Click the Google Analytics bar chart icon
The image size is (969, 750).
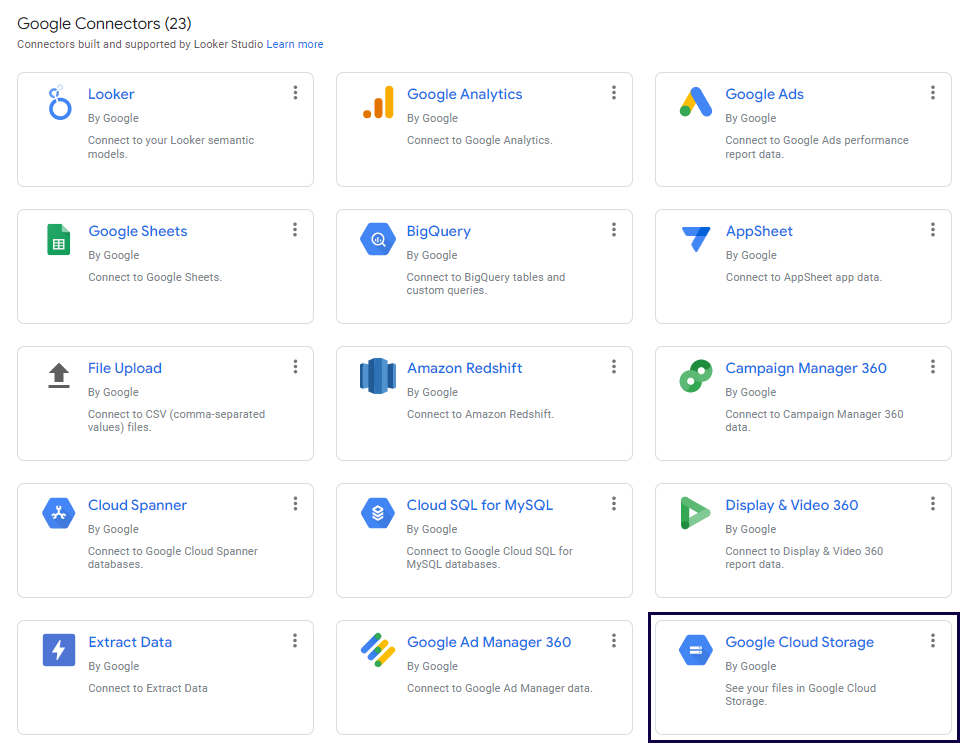click(378, 103)
